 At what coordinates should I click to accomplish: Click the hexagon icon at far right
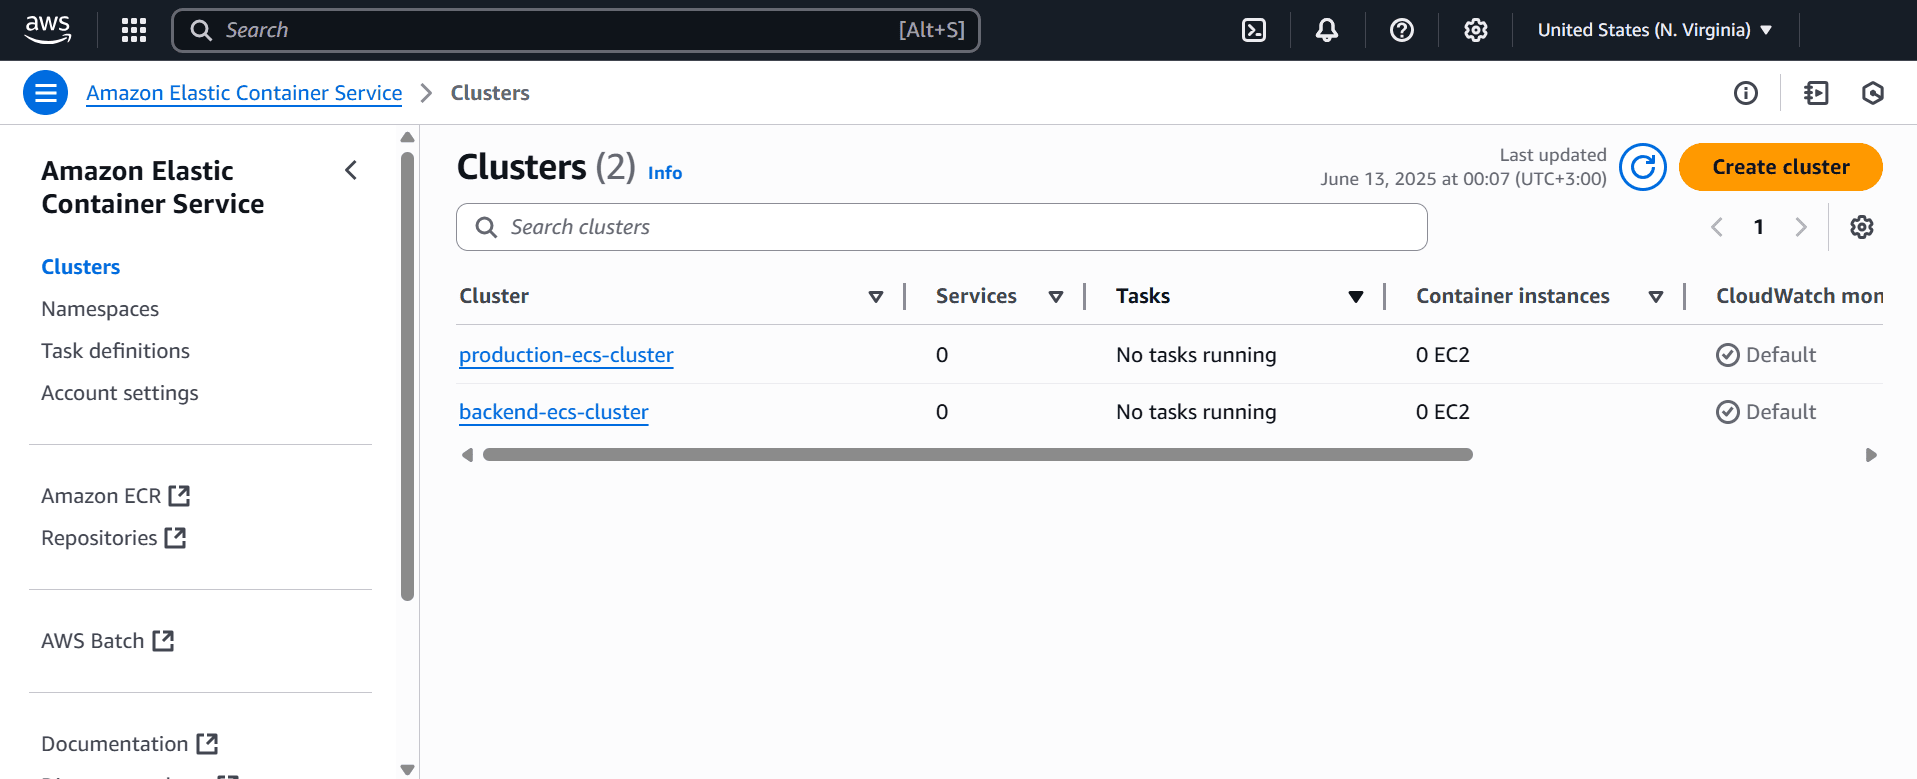tap(1873, 93)
